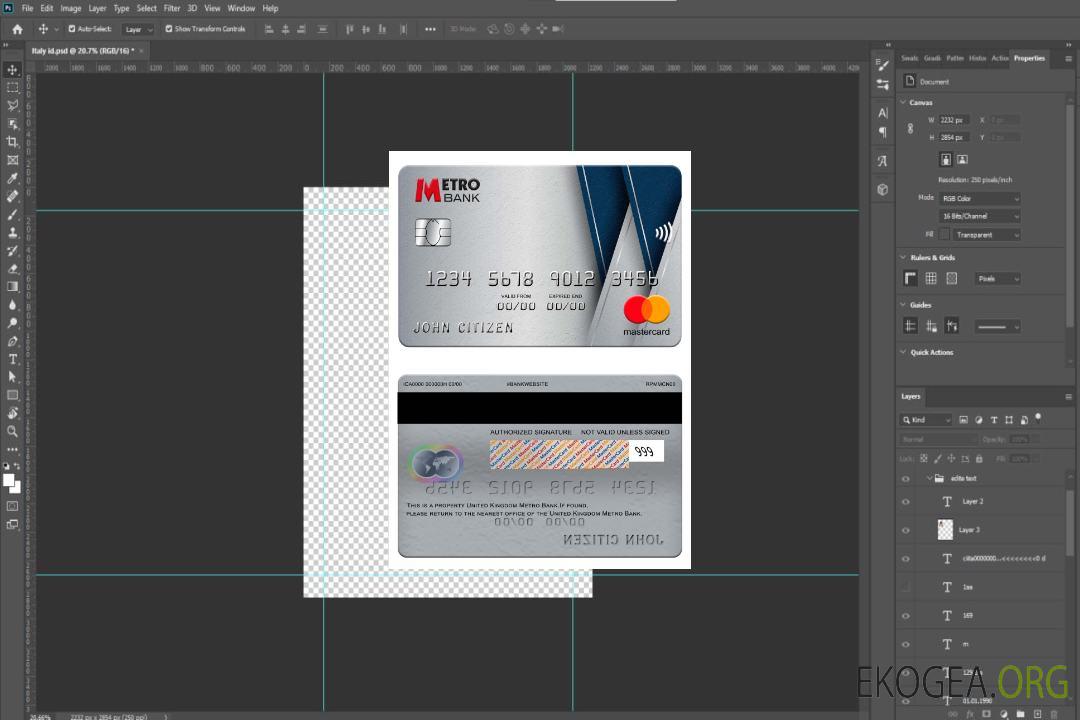Select the Eraser tool
This screenshot has height=720, width=1080.
[12, 269]
